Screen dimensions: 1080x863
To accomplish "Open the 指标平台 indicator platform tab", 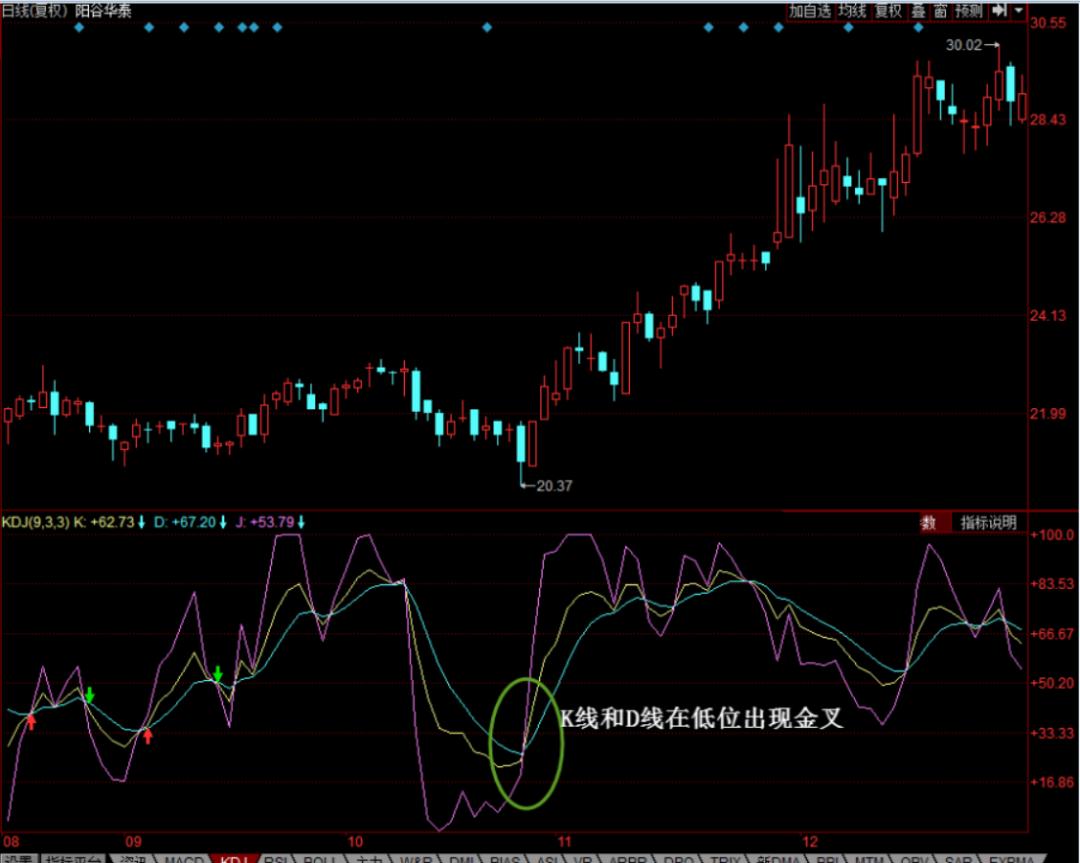I will coord(72,858).
